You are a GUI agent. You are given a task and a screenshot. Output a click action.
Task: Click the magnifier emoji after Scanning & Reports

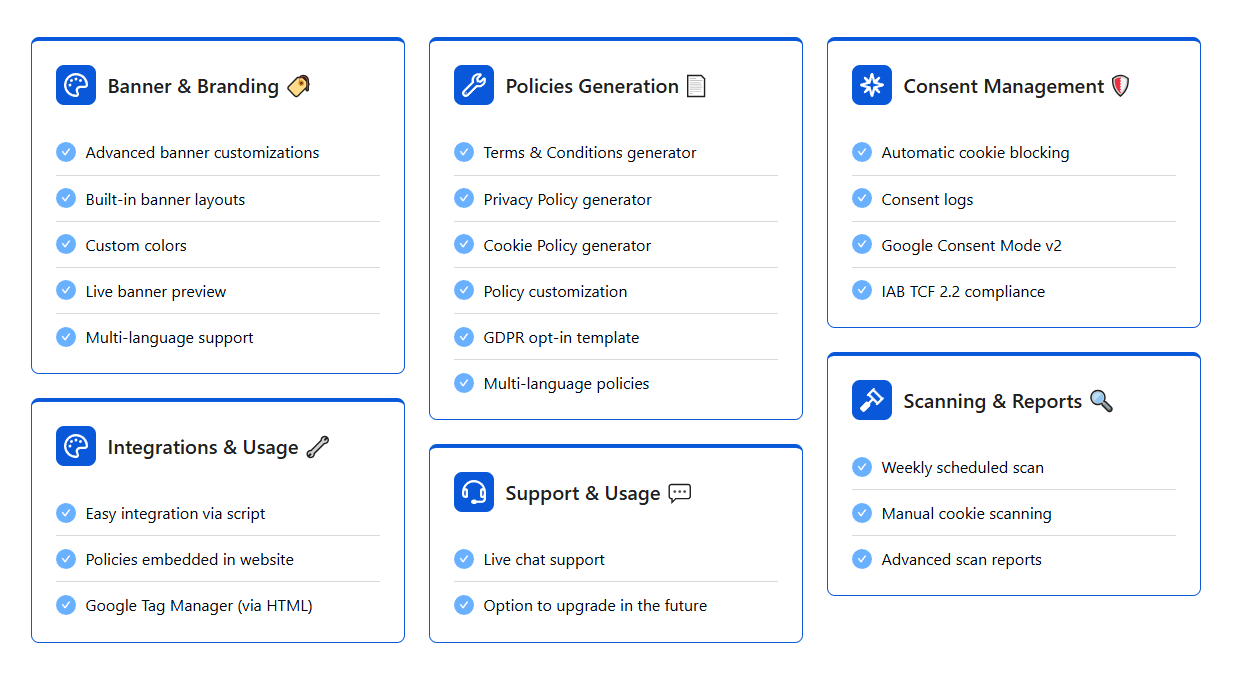point(1101,401)
